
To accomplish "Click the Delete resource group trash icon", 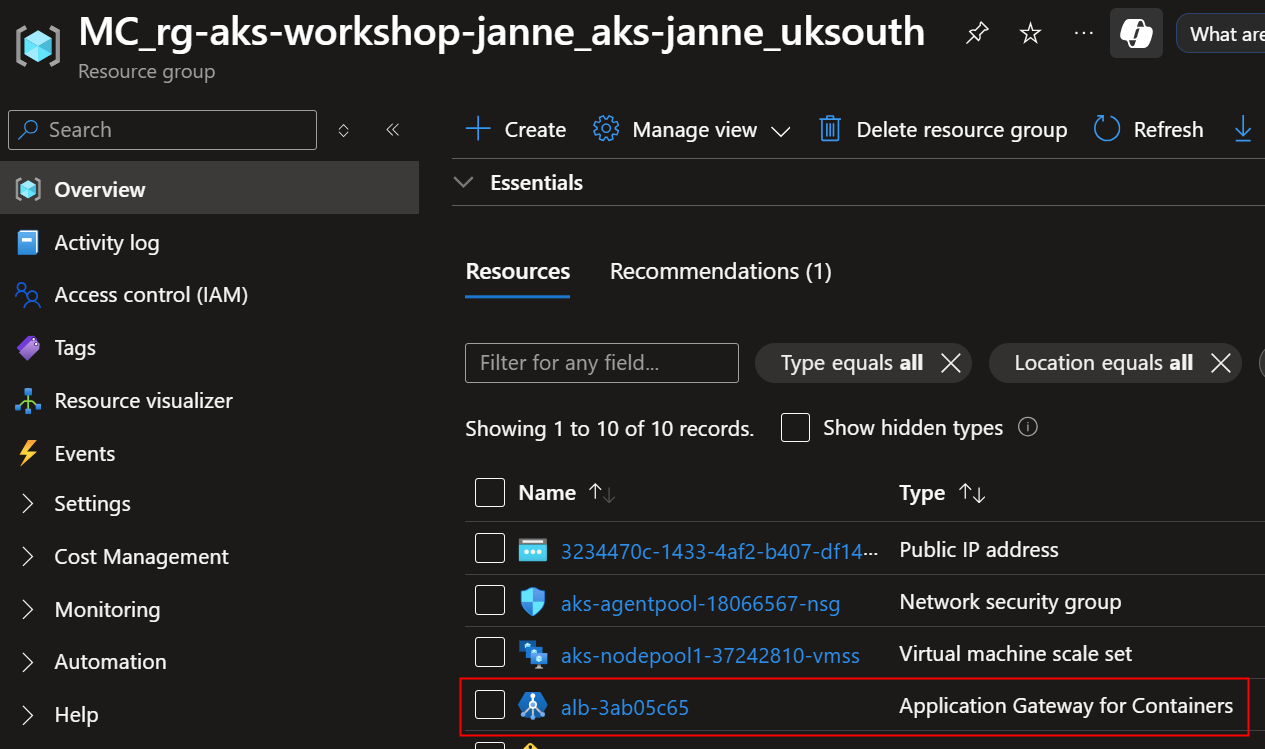I will tap(830, 129).
